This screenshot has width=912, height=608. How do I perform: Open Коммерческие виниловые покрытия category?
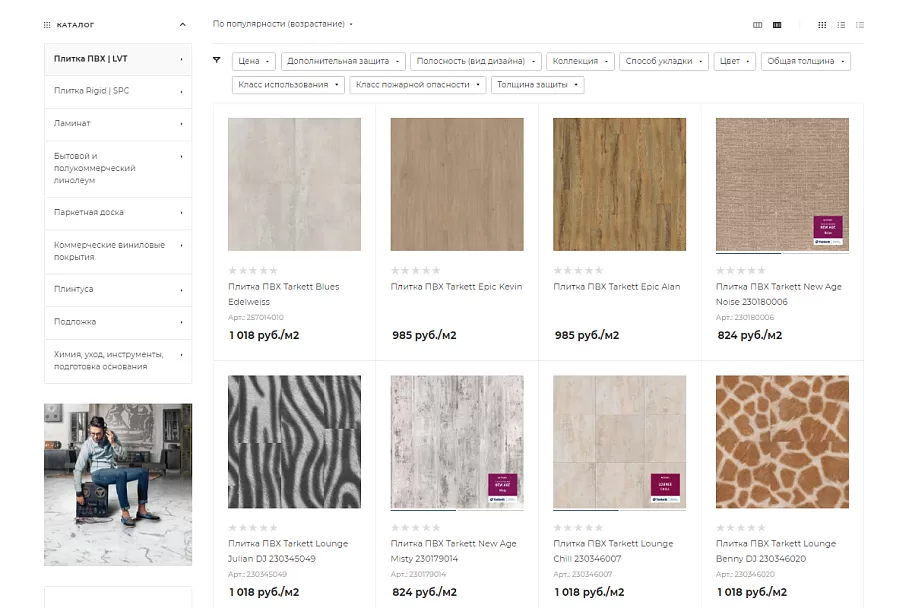tap(118, 251)
